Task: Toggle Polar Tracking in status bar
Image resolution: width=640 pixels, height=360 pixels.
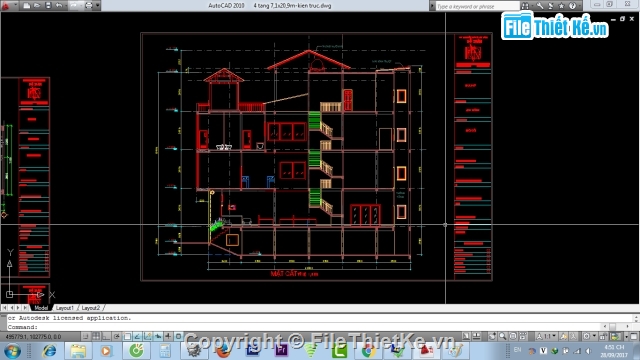Action: tap(117, 336)
